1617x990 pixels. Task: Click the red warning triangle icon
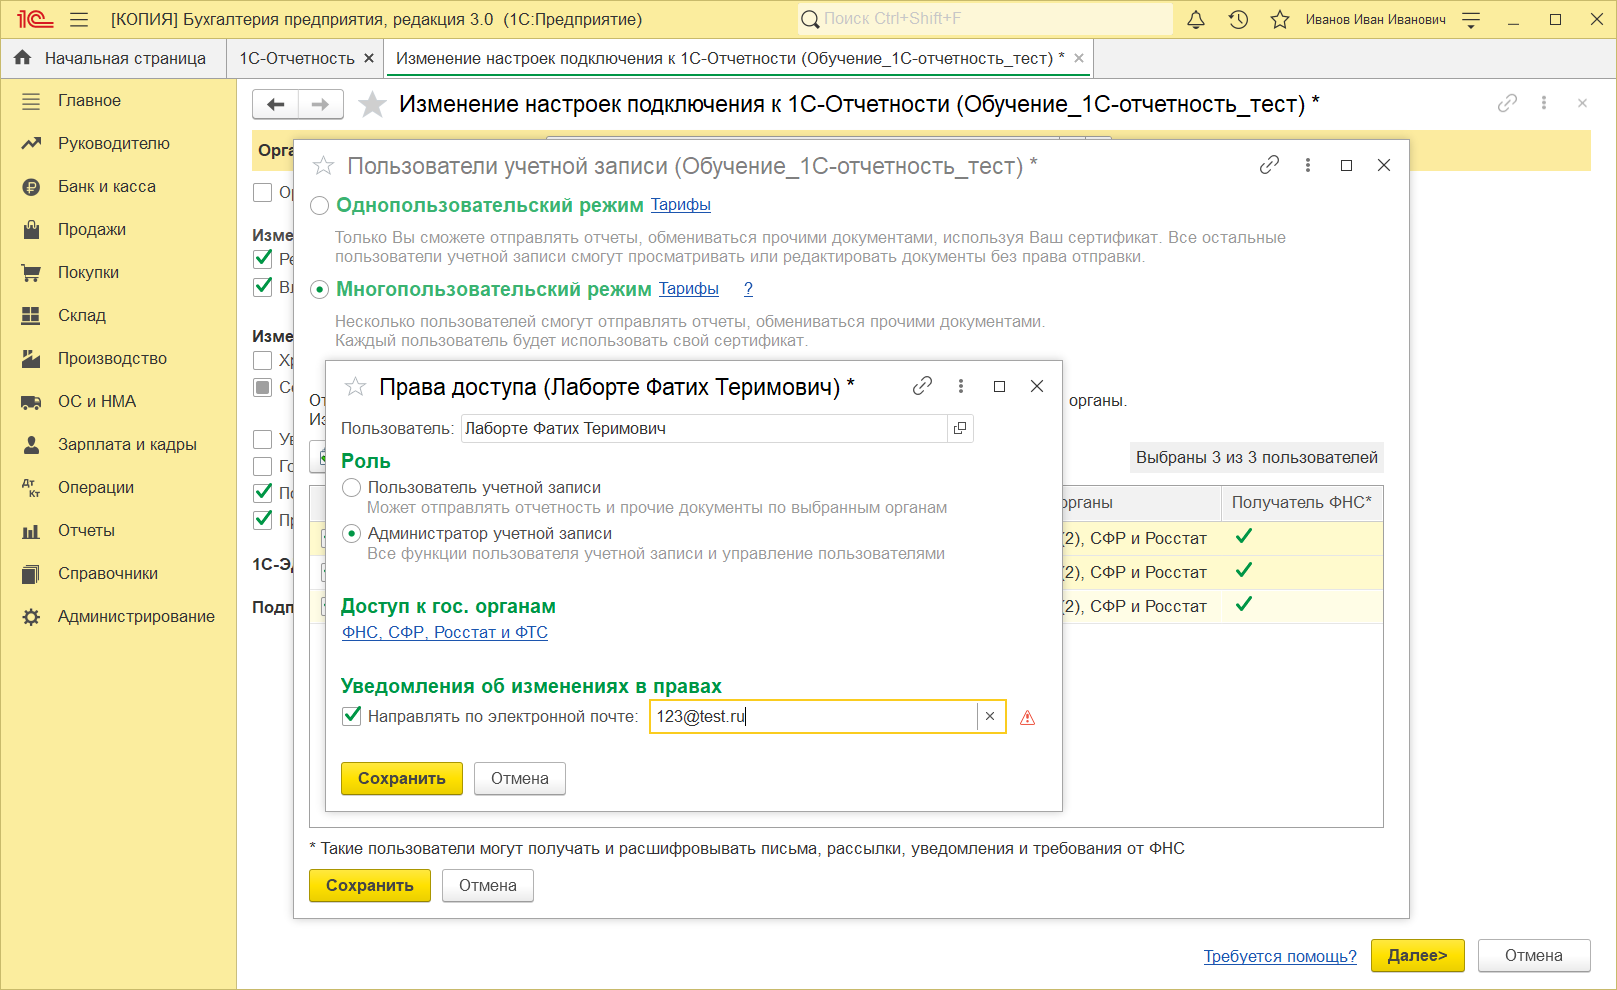[1027, 718]
